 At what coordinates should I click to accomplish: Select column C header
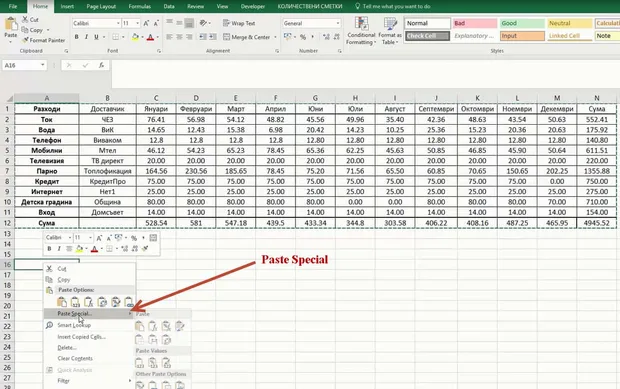tap(156, 98)
